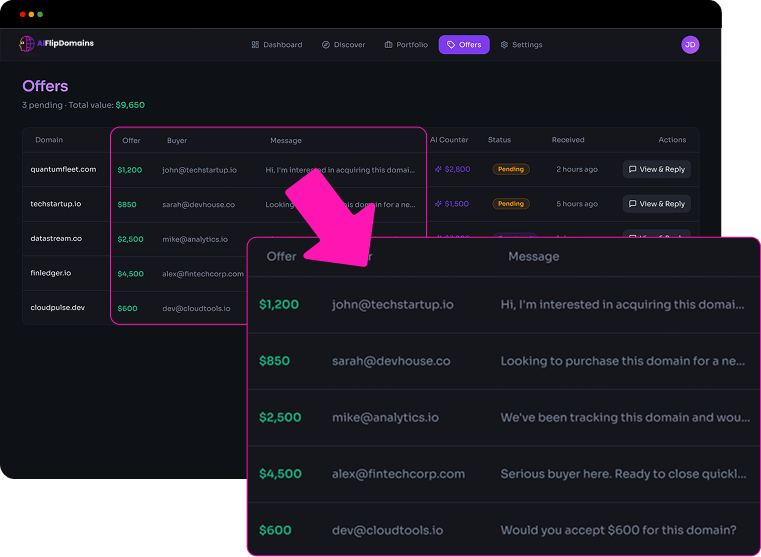Click the Offers tag icon
The image size is (761, 557).
click(451, 45)
